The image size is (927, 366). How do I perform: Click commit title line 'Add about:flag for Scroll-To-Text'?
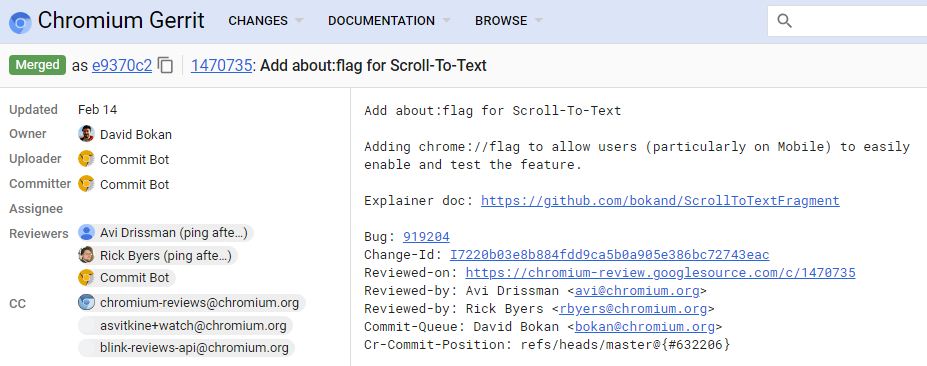click(492, 111)
